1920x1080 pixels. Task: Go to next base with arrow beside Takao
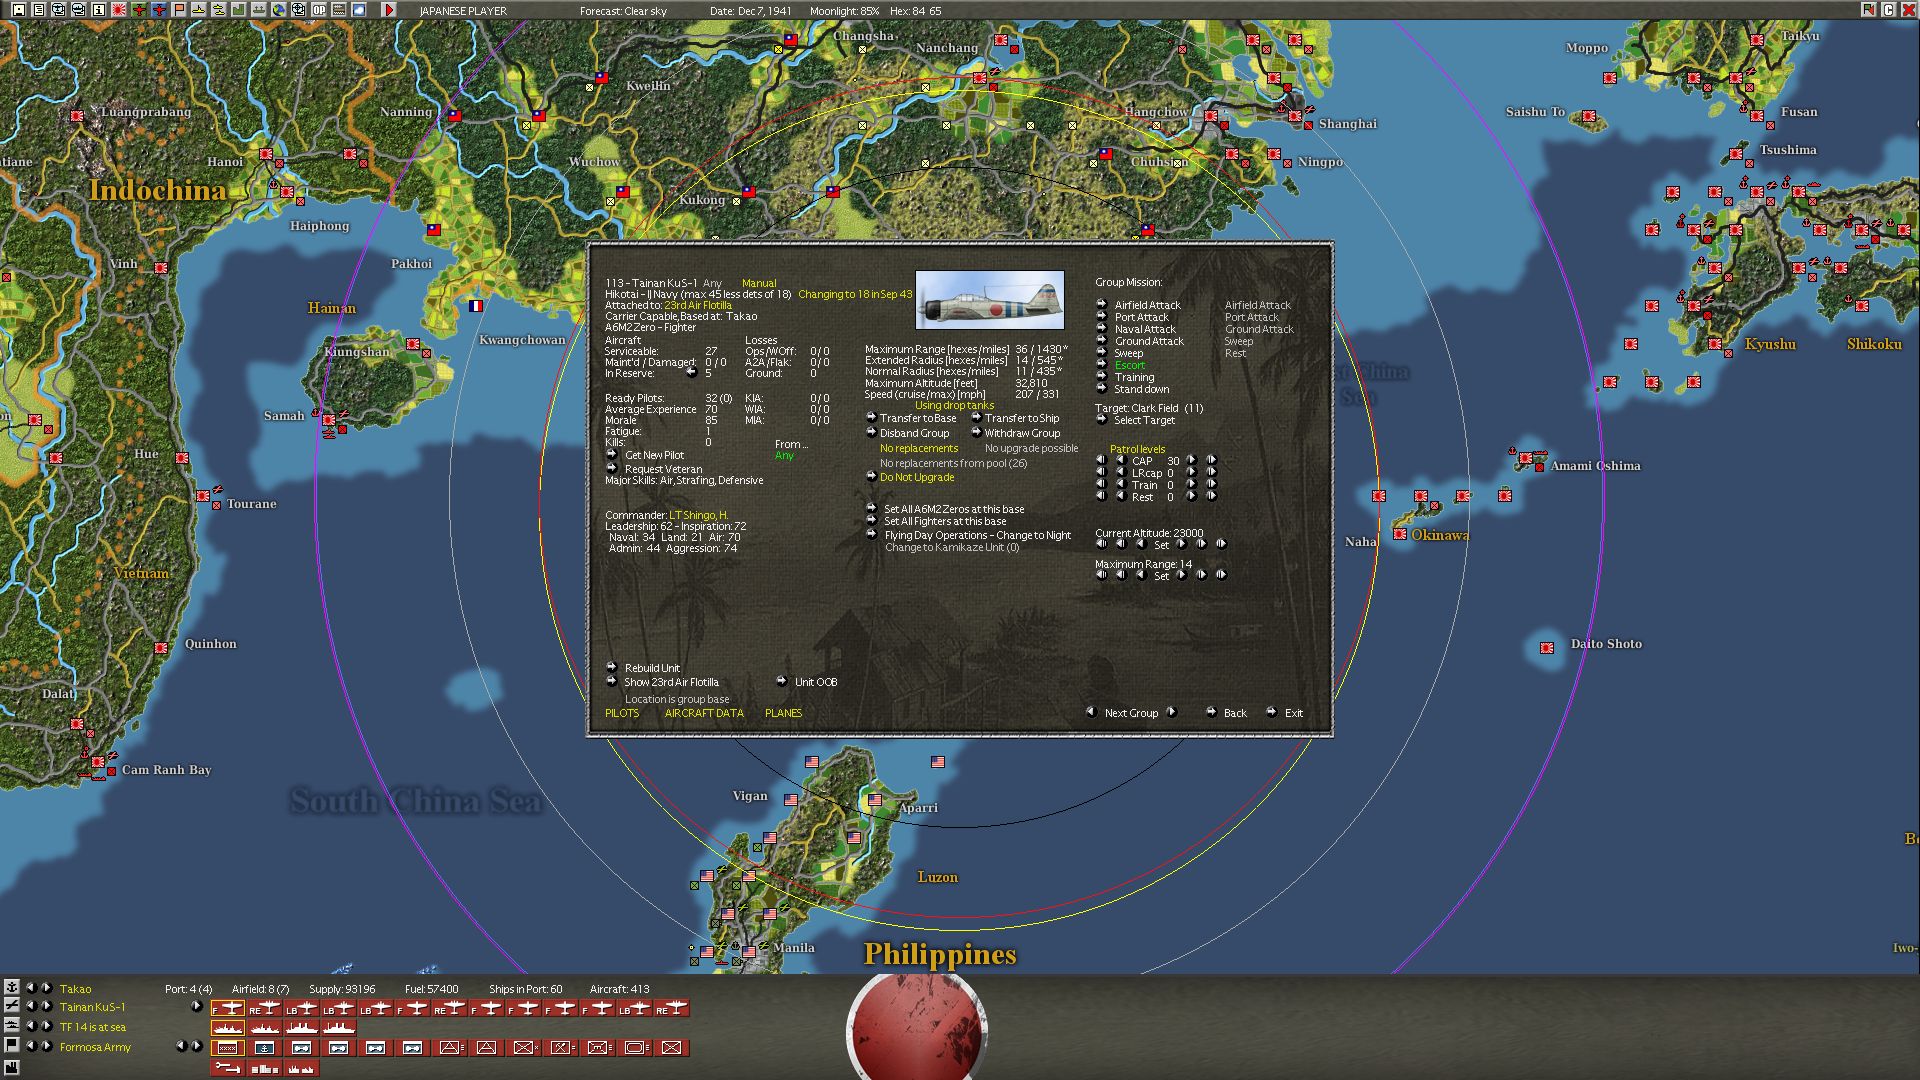click(46, 988)
